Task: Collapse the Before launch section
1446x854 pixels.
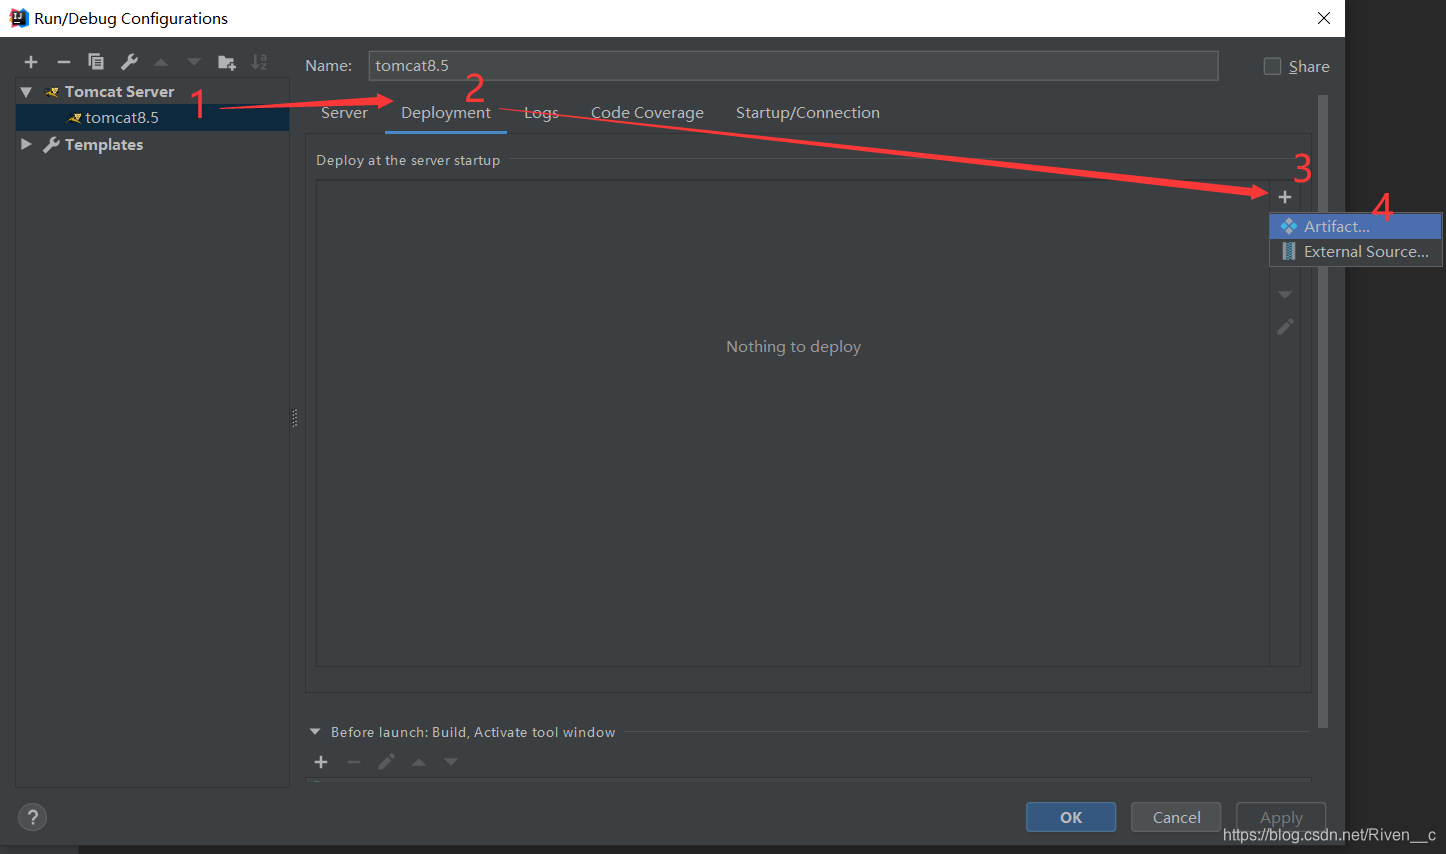Action: click(x=315, y=732)
